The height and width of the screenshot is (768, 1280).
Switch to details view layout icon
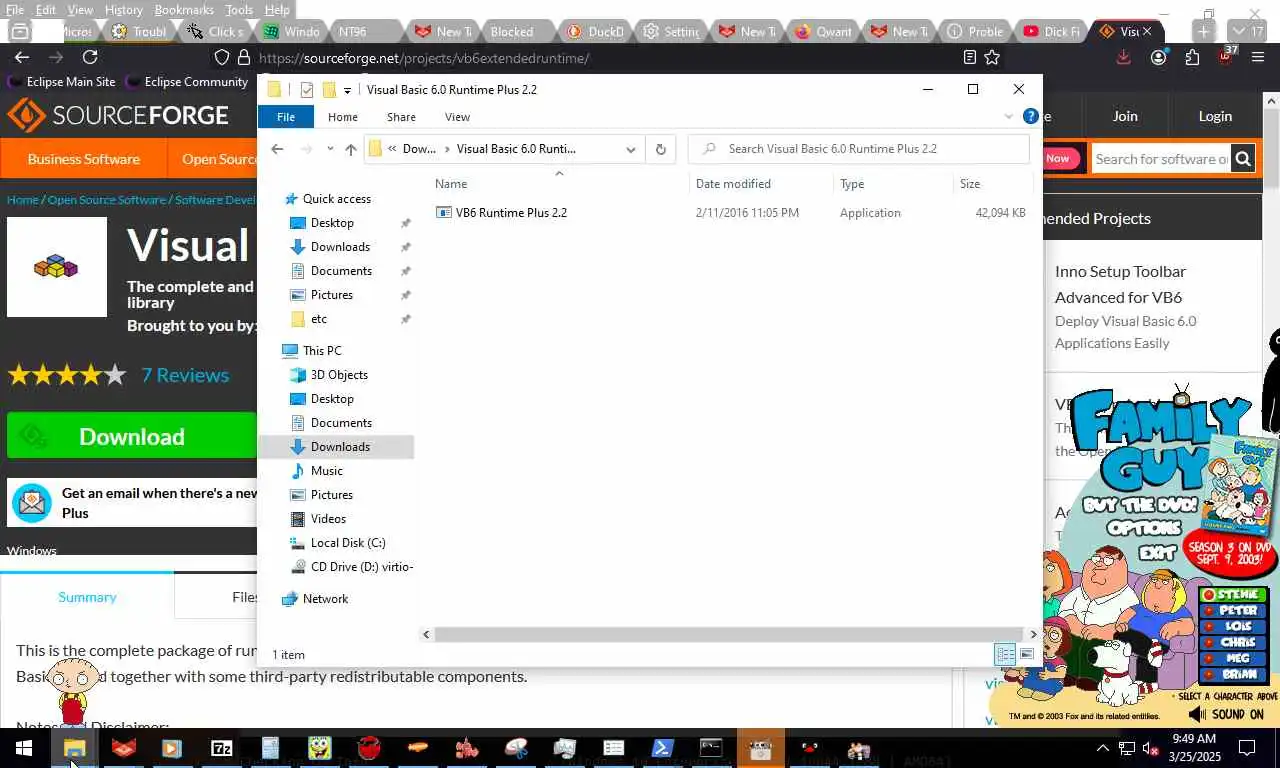[1005, 654]
